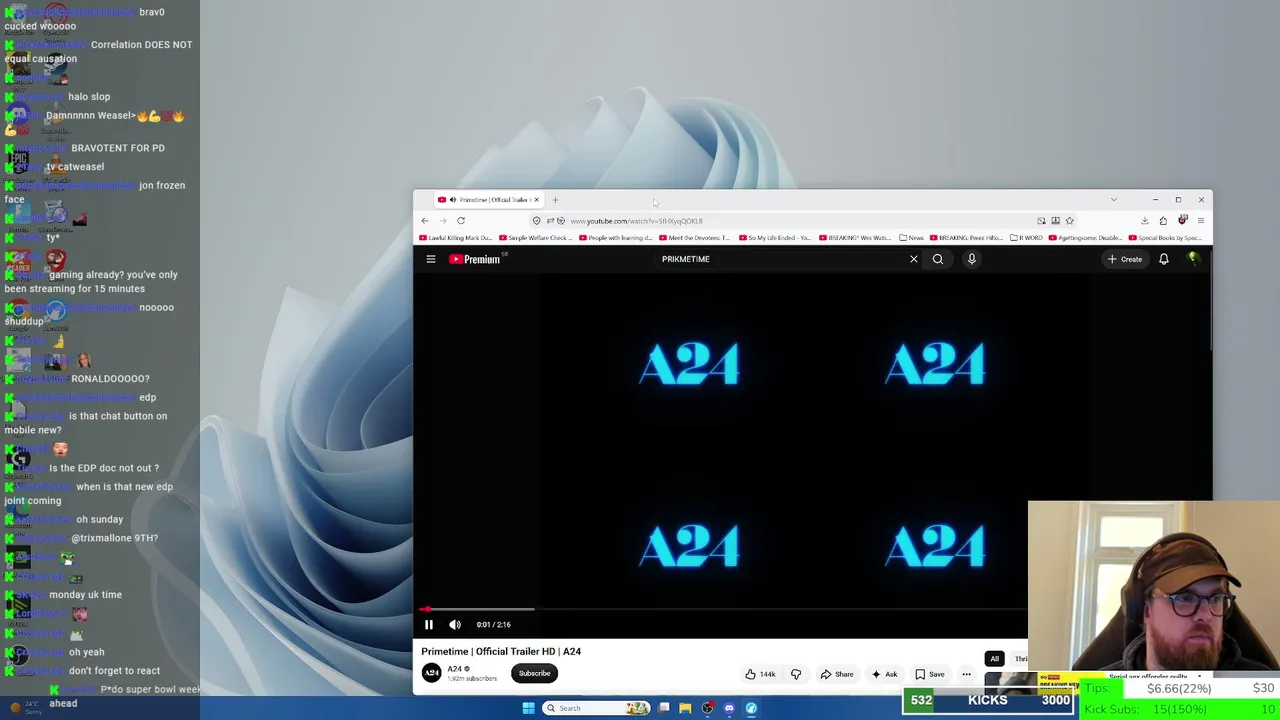This screenshot has height=720, width=1280.
Task: Clear the YouTube search box text
Action: click(x=913, y=259)
